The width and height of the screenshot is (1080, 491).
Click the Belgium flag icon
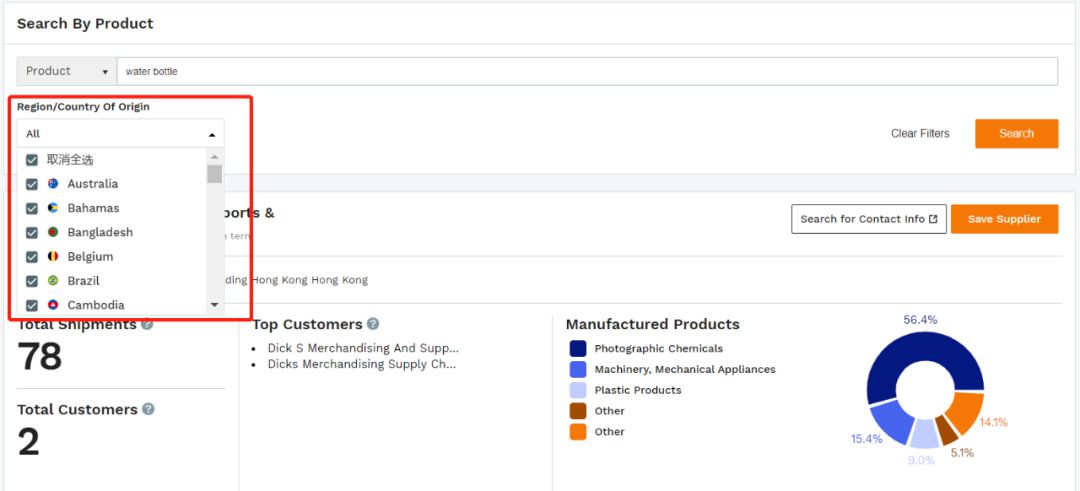[x=53, y=257]
